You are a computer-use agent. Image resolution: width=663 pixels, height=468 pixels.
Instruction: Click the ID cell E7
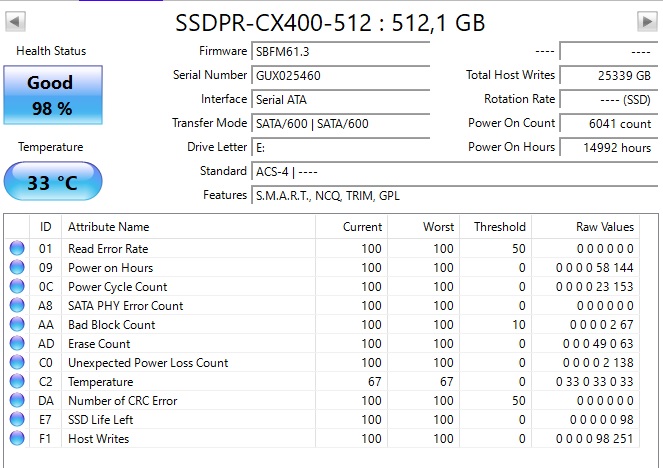(x=45, y=420)
